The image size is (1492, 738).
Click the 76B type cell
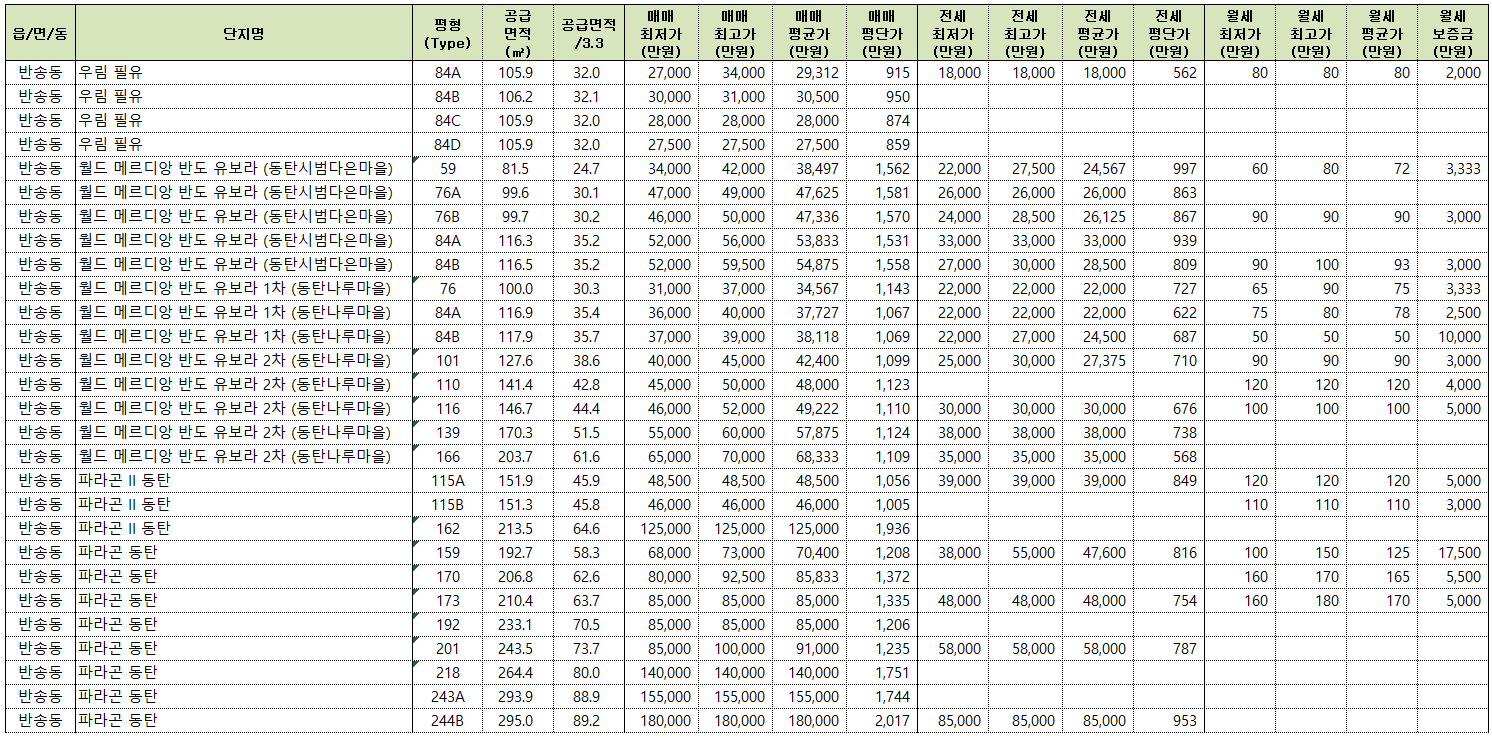click(448, 217)
